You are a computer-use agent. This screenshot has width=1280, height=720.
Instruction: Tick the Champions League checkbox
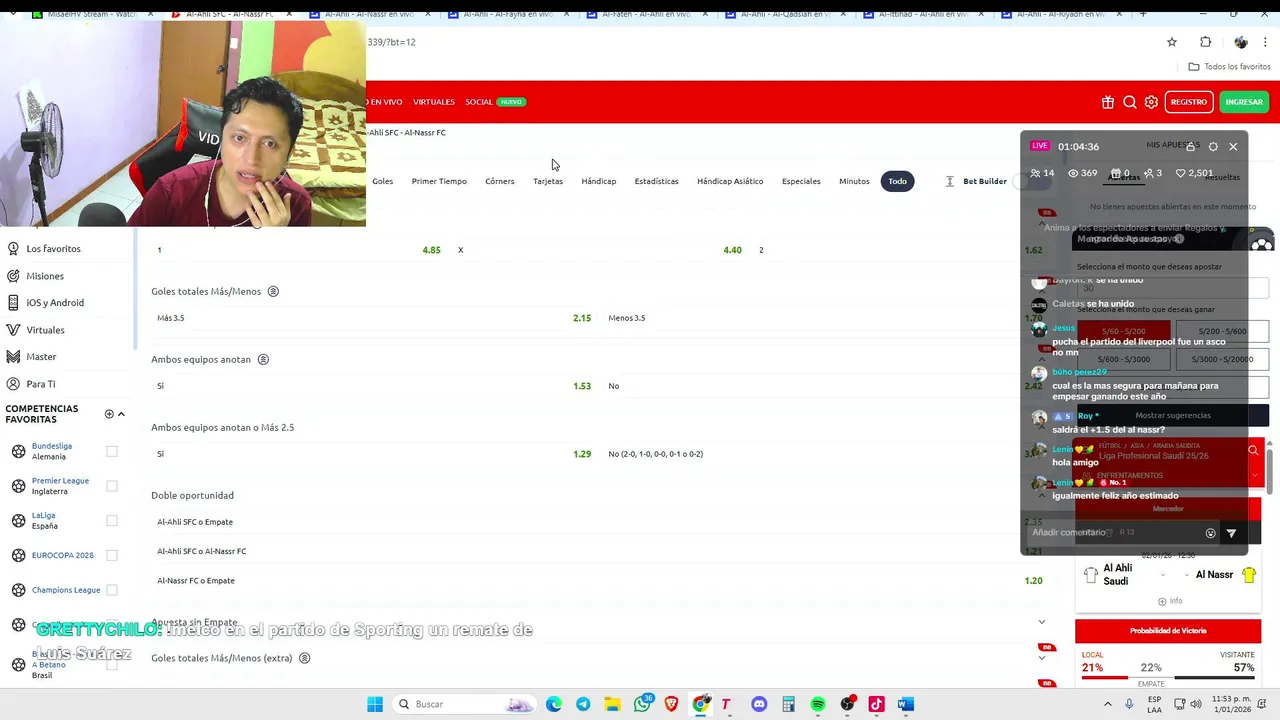point(112,590)
